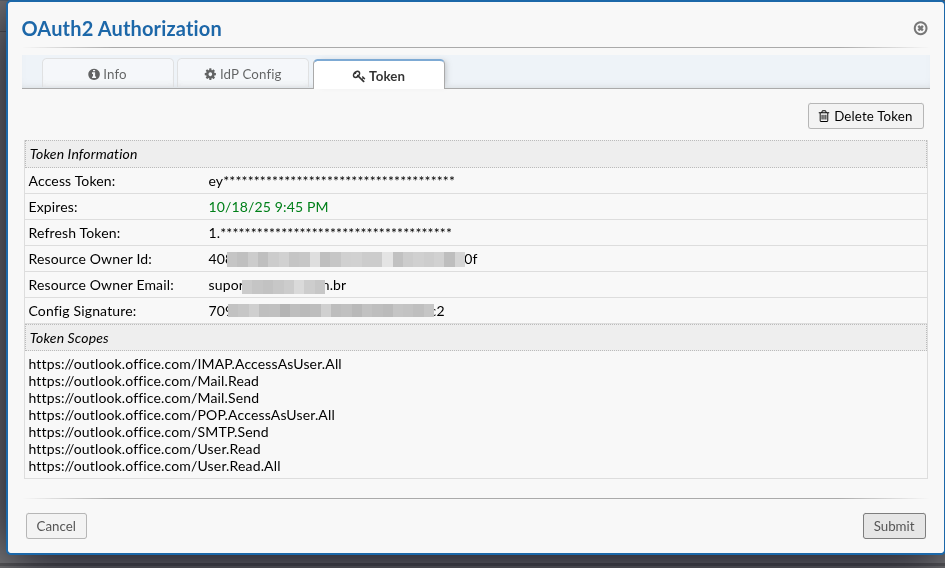
Task: Click the SMTP.Send scope entry
Action: (148, 432)
